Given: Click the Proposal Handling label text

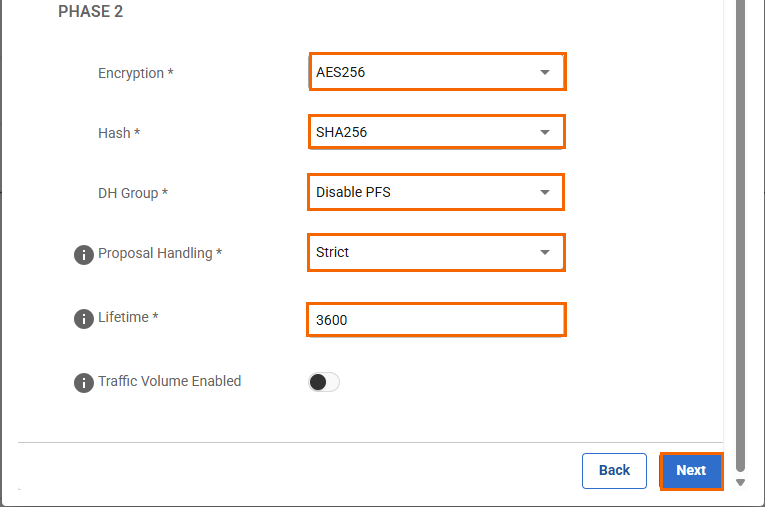Looking at the screenshot, I should click(159, 253).
